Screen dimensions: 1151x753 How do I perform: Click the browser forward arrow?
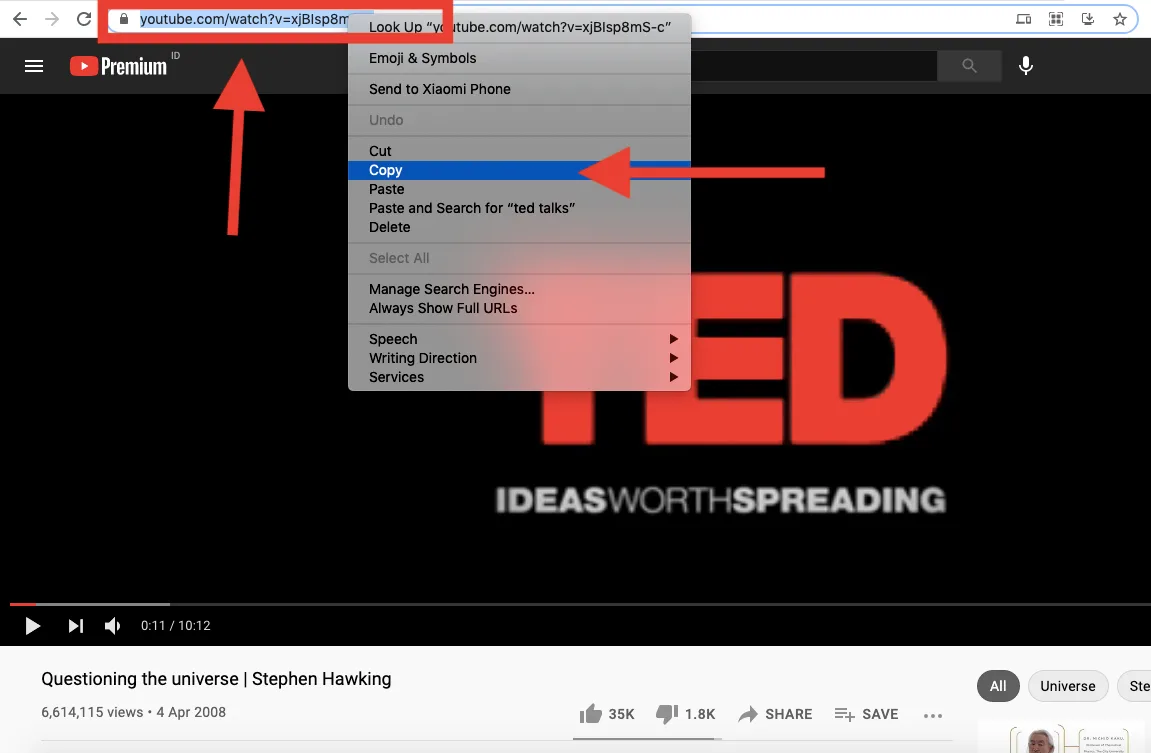(51, 19)
